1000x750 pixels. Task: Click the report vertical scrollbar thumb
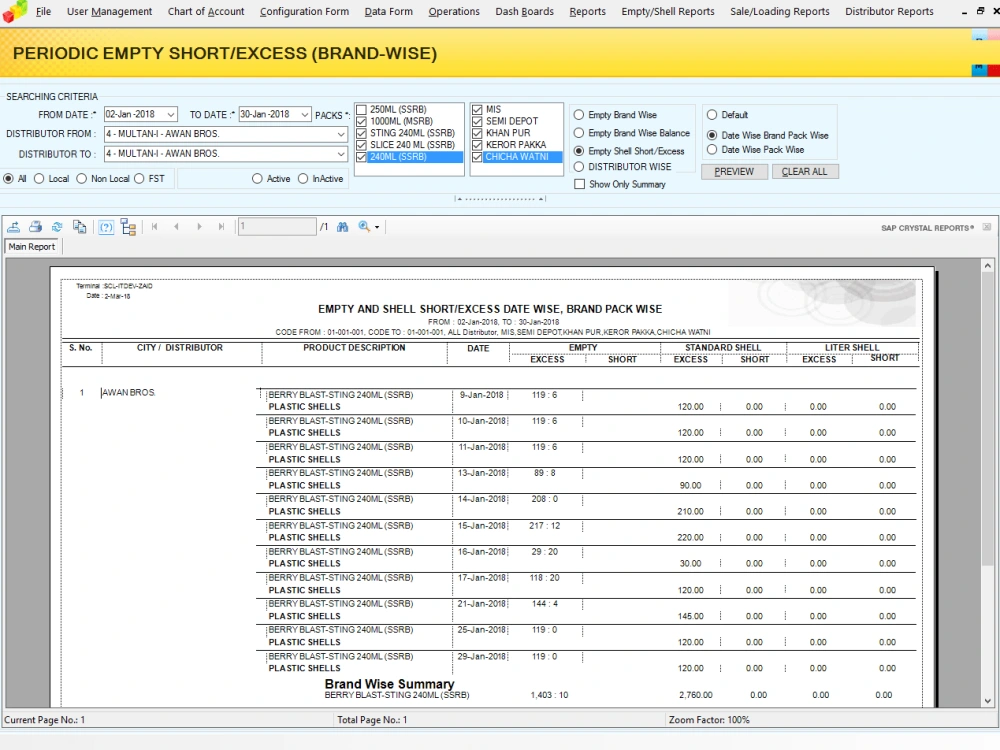coord(987,418)
